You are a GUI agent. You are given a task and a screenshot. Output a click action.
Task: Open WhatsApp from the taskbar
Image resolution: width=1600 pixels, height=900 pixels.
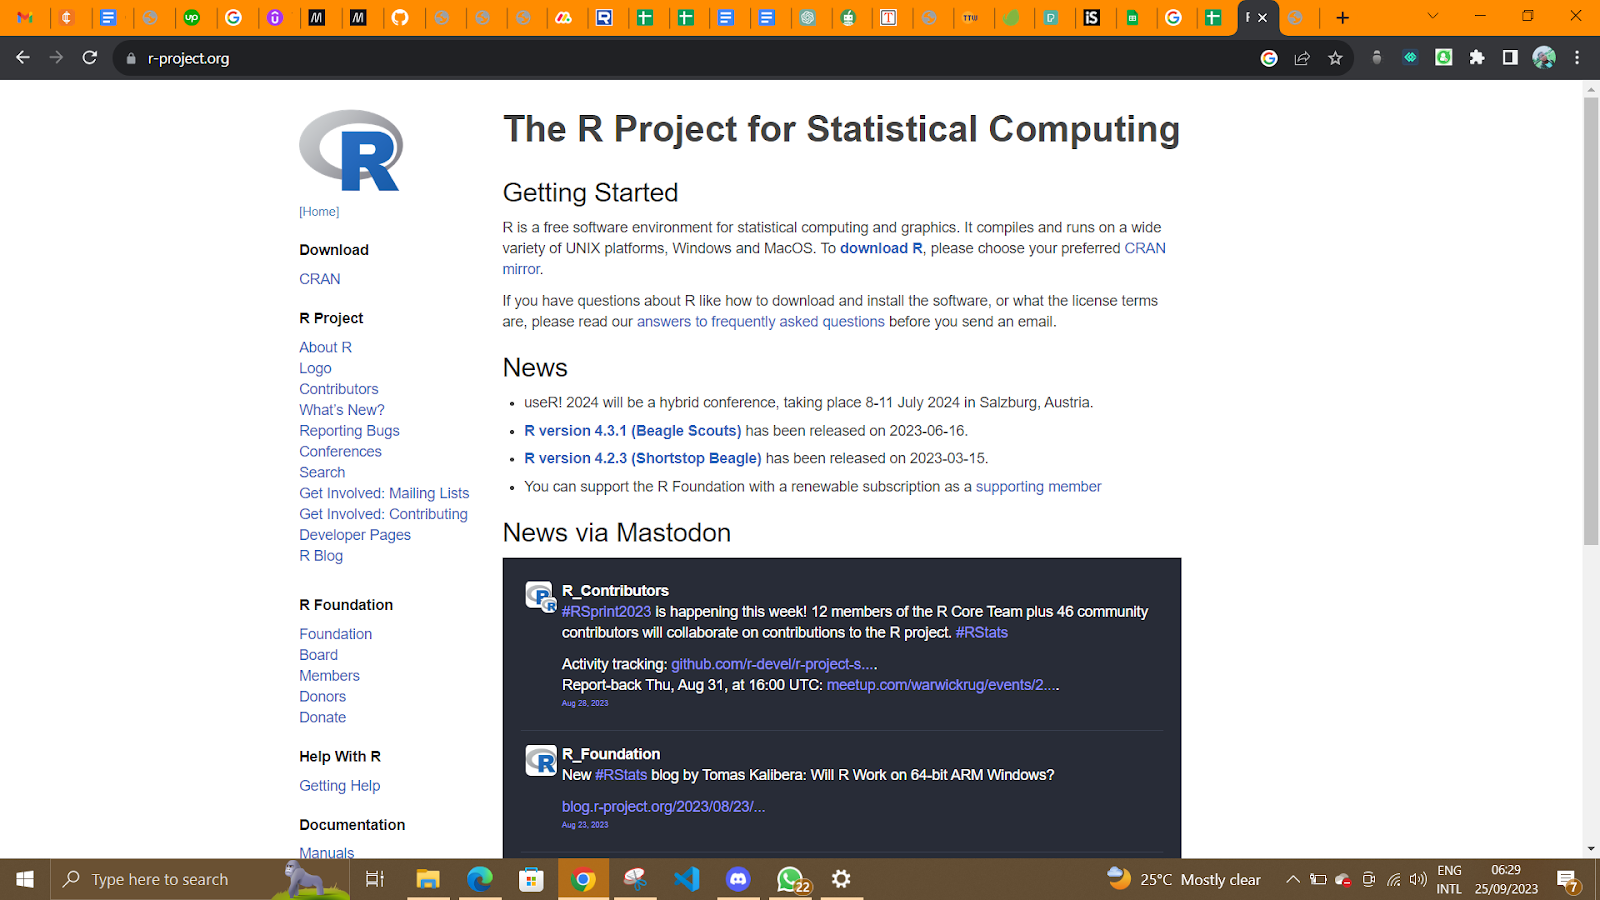click(791, 879)
